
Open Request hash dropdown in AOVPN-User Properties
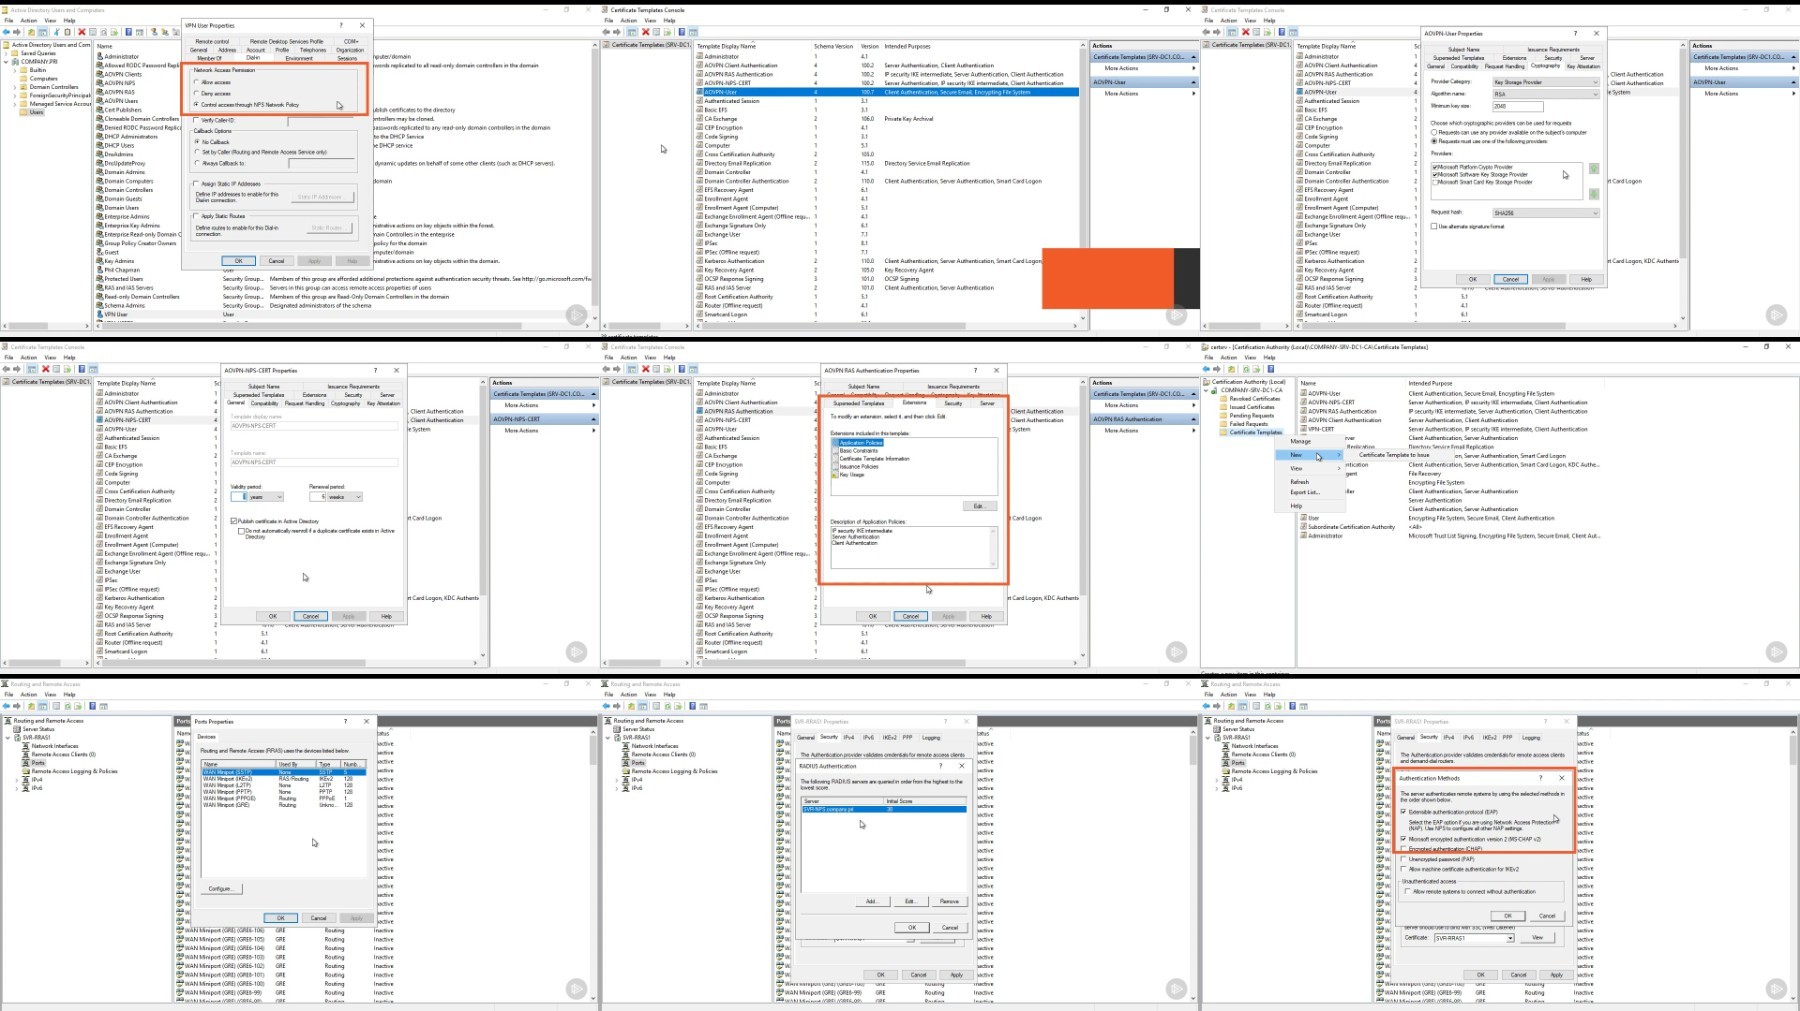click(x=1545, y=213)
